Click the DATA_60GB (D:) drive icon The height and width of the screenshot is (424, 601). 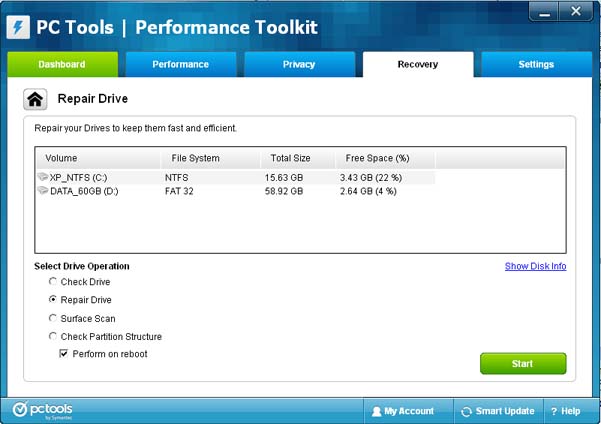click(43, 190)
